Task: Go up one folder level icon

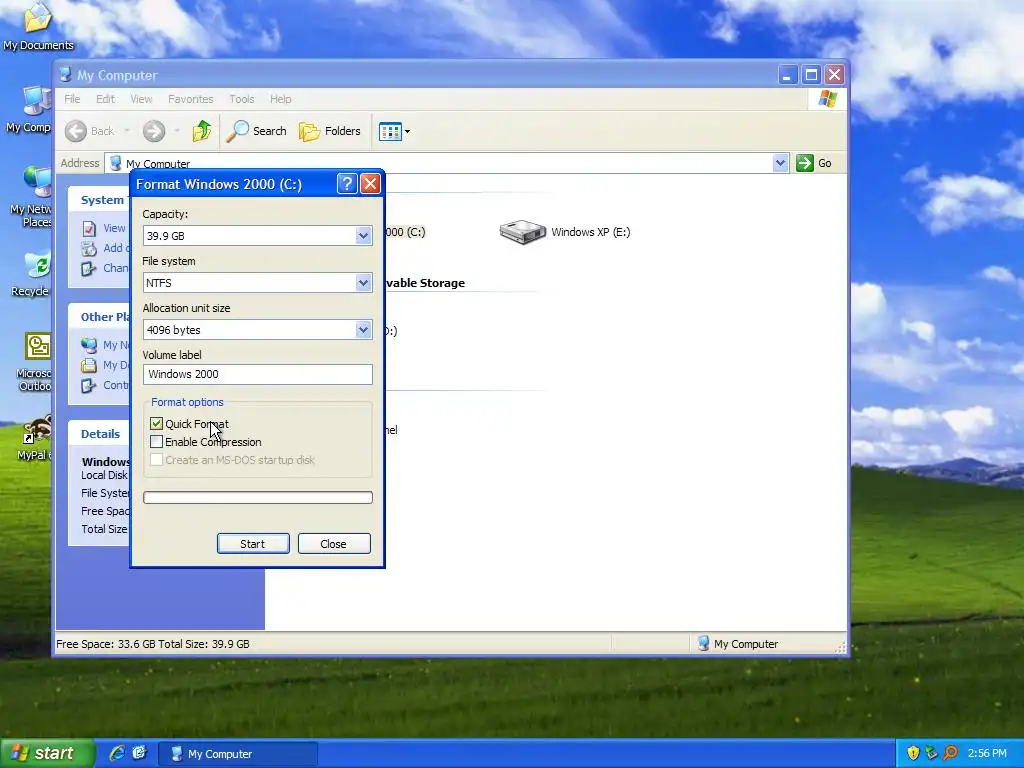Action: (202, 131)
